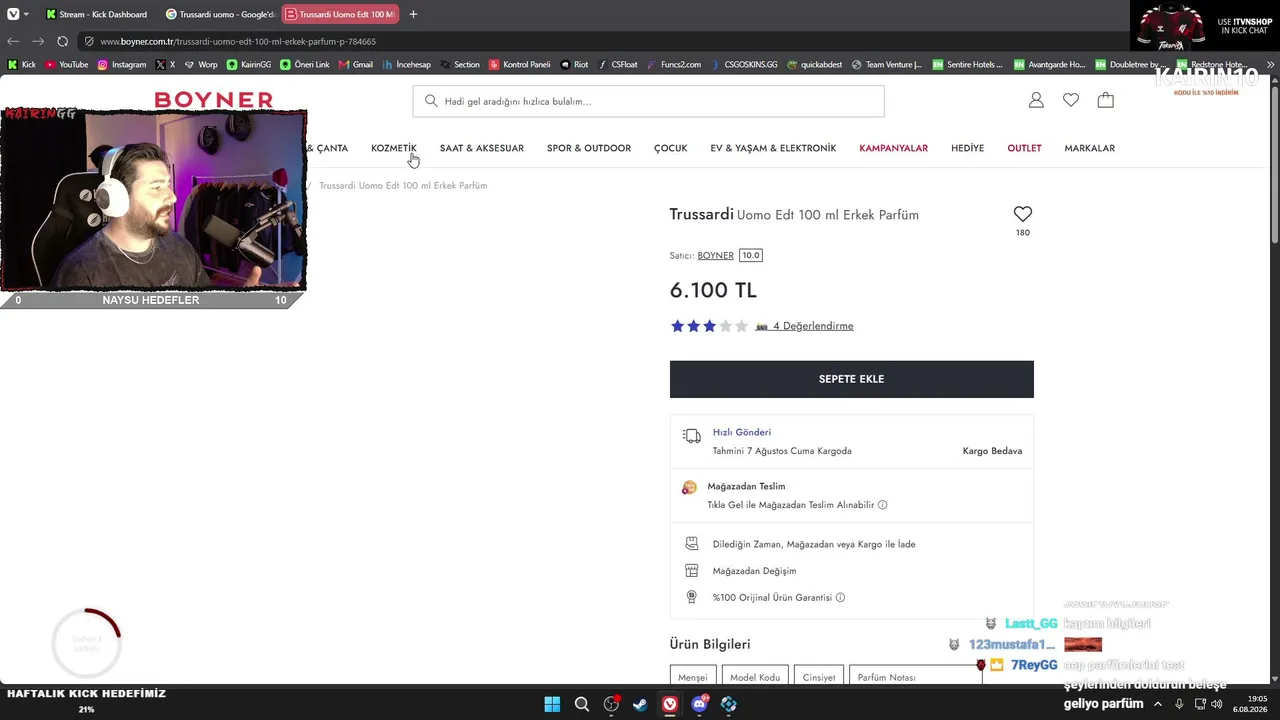Open Discord from the taskbar
The image size is (1280, 720).
click(x=699, y=704)
